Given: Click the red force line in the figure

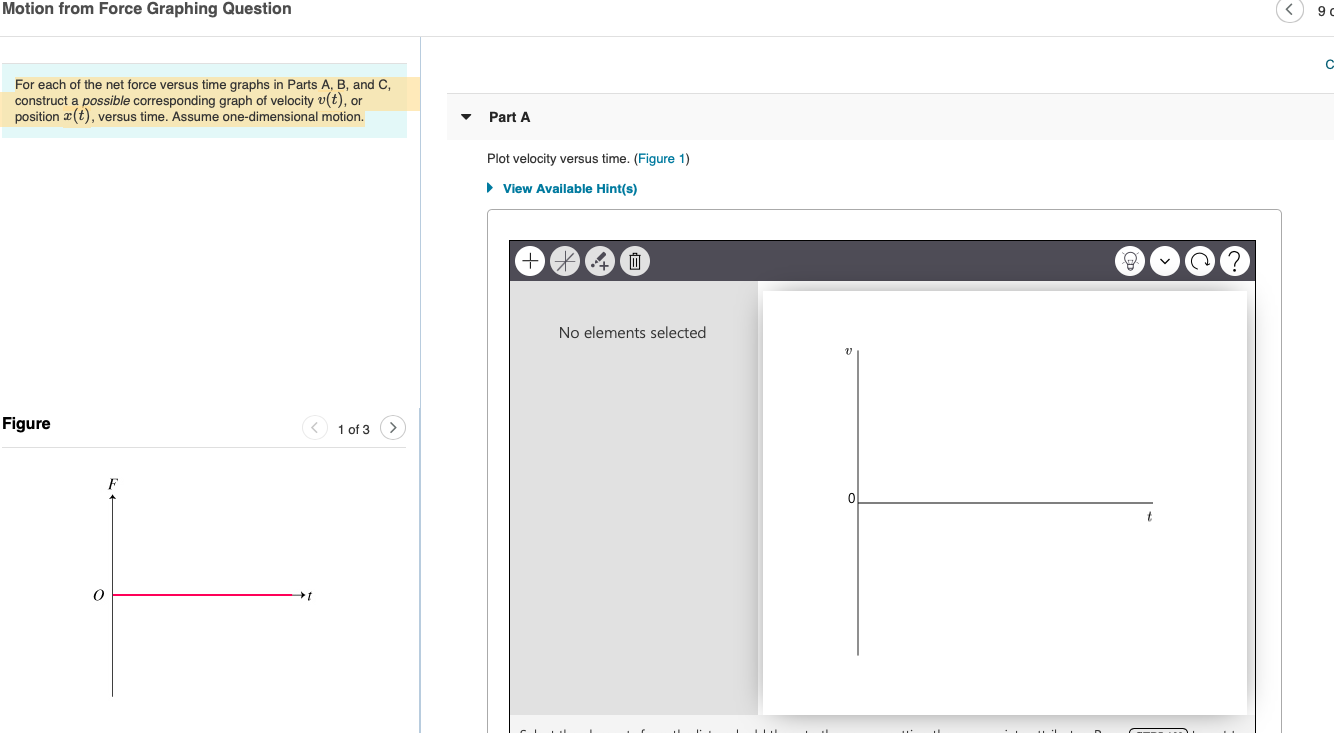Looking at the screenshot, I should point(200,595).
